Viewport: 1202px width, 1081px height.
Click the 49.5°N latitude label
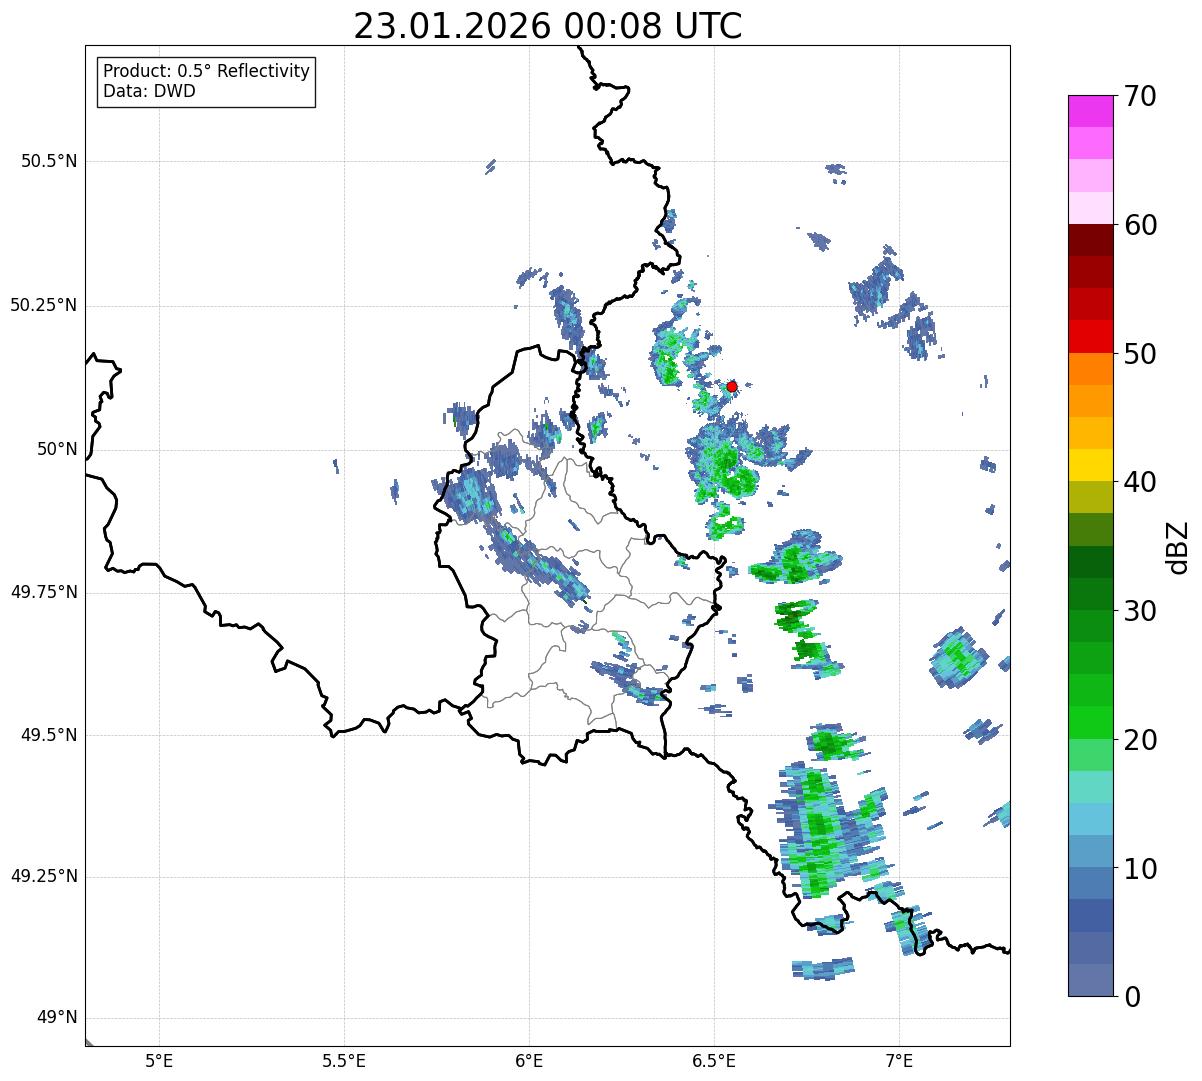49,735
